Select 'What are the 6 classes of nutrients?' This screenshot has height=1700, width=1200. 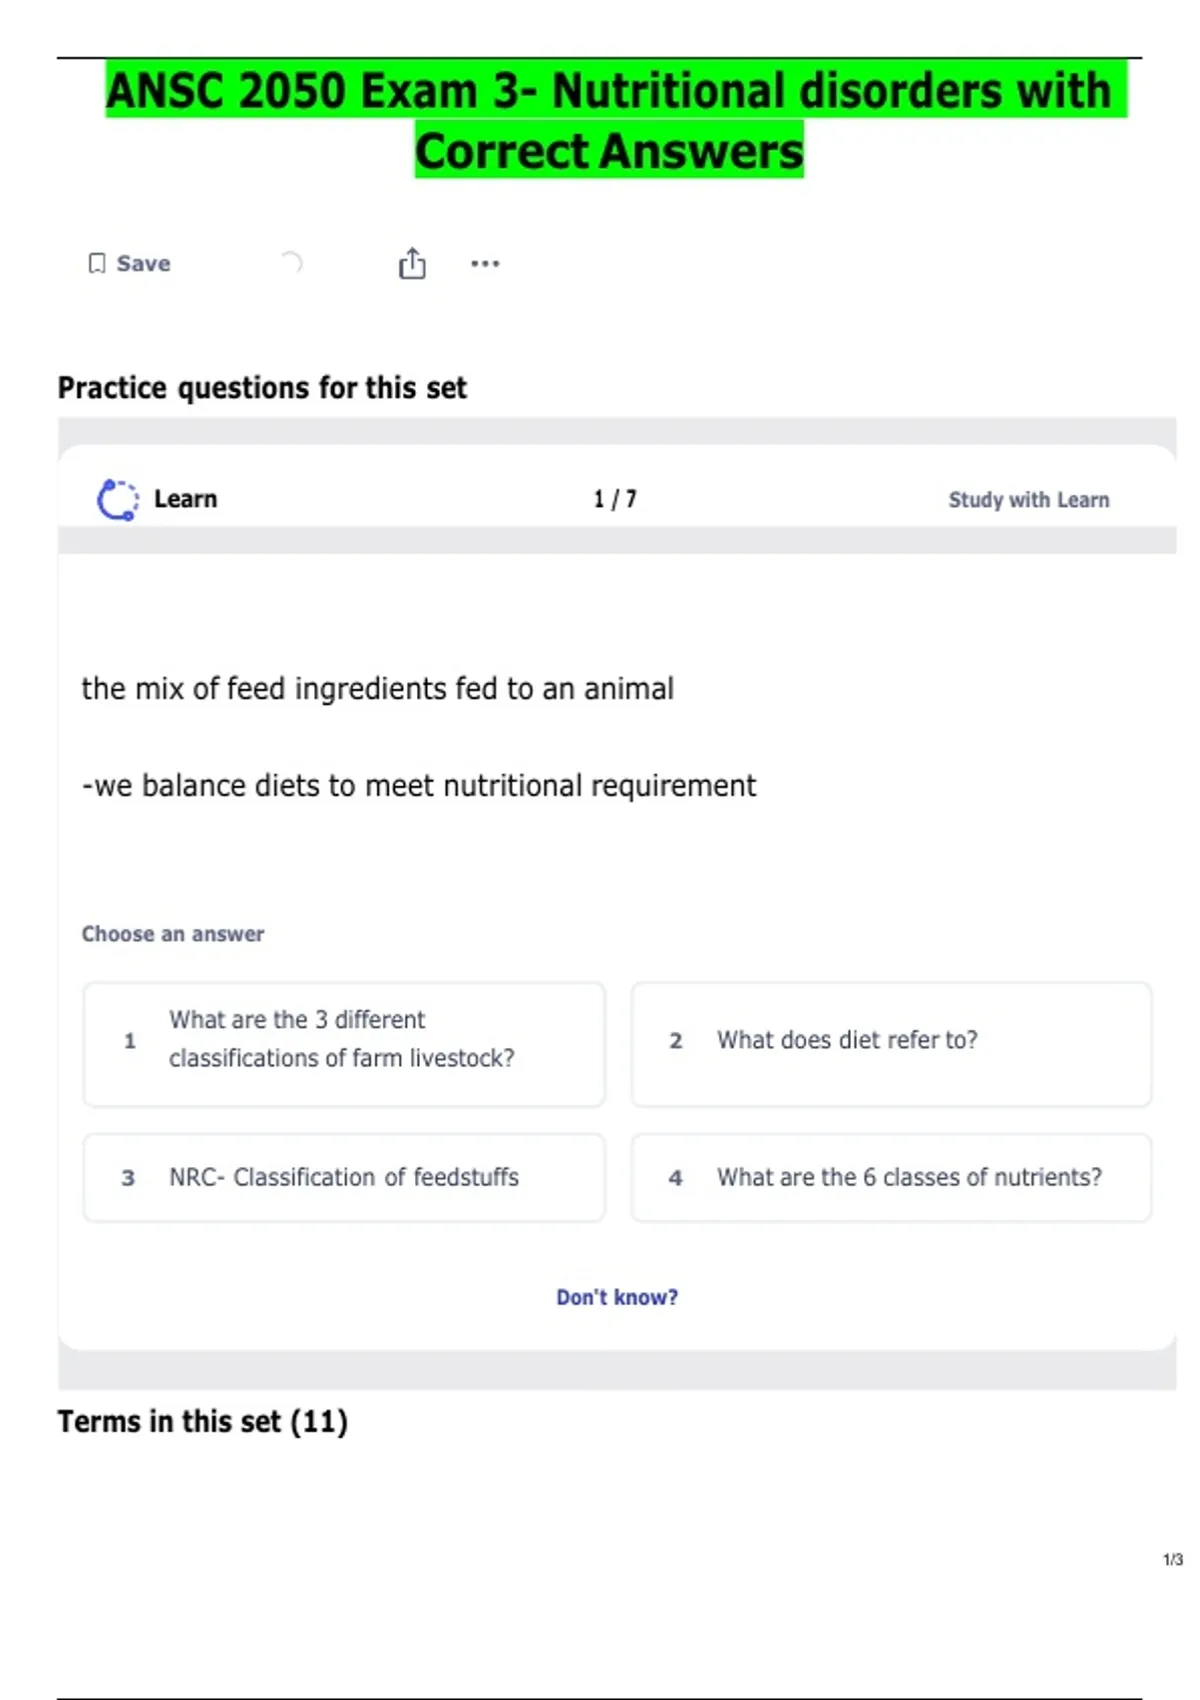click(890, 1177)
